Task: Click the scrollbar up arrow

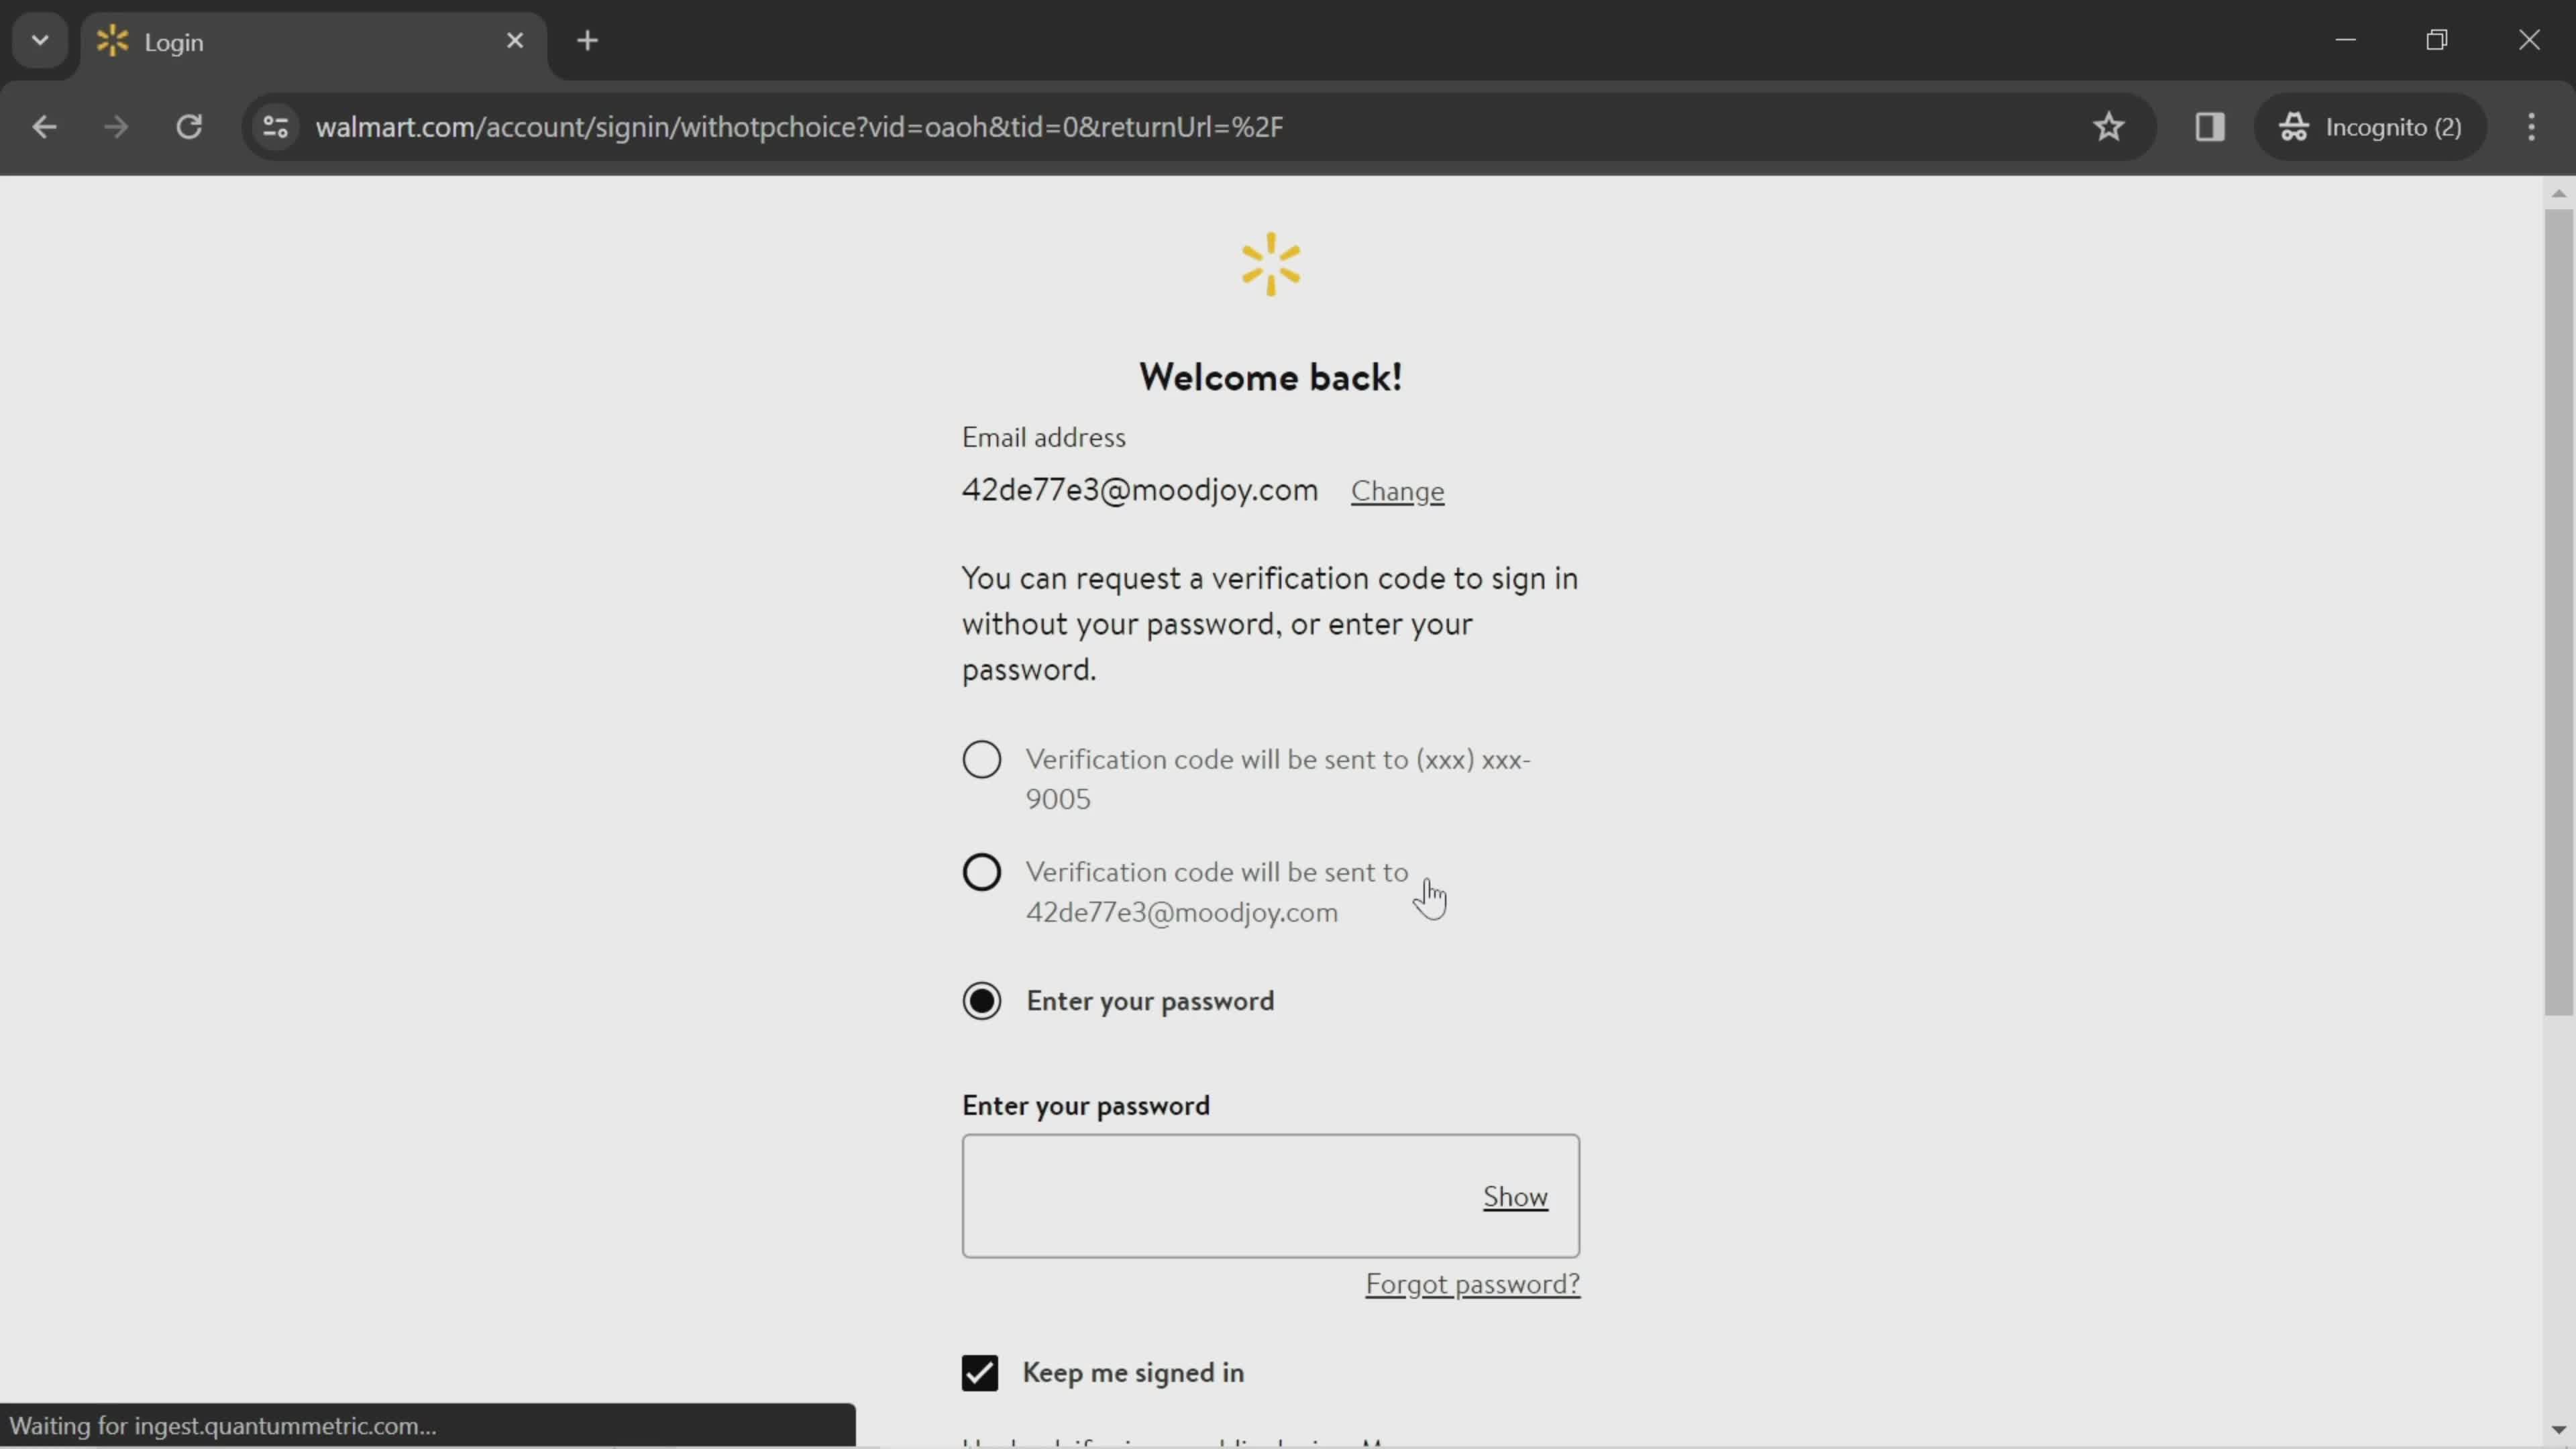Action: click(2558, 194)
